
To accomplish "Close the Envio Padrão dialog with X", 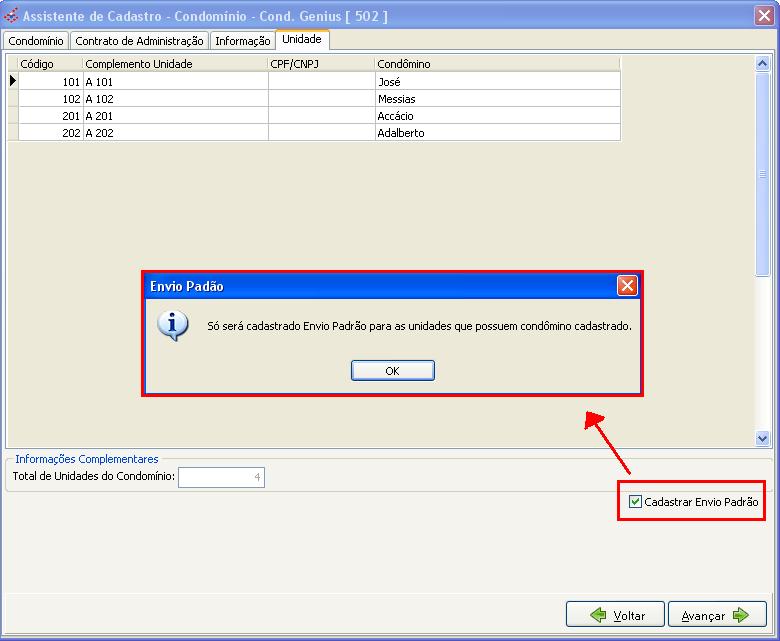I will (627, 286).
